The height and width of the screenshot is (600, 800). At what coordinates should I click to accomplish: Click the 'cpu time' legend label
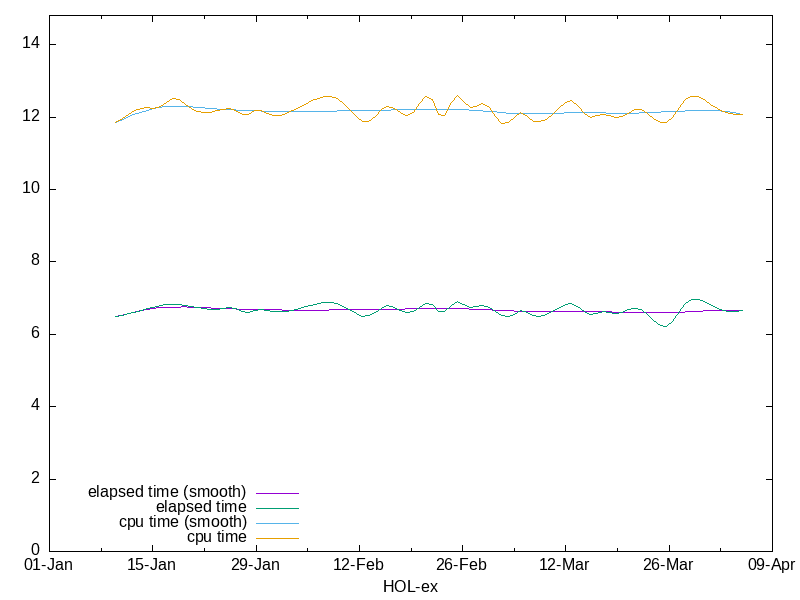[x=217, y=537]
